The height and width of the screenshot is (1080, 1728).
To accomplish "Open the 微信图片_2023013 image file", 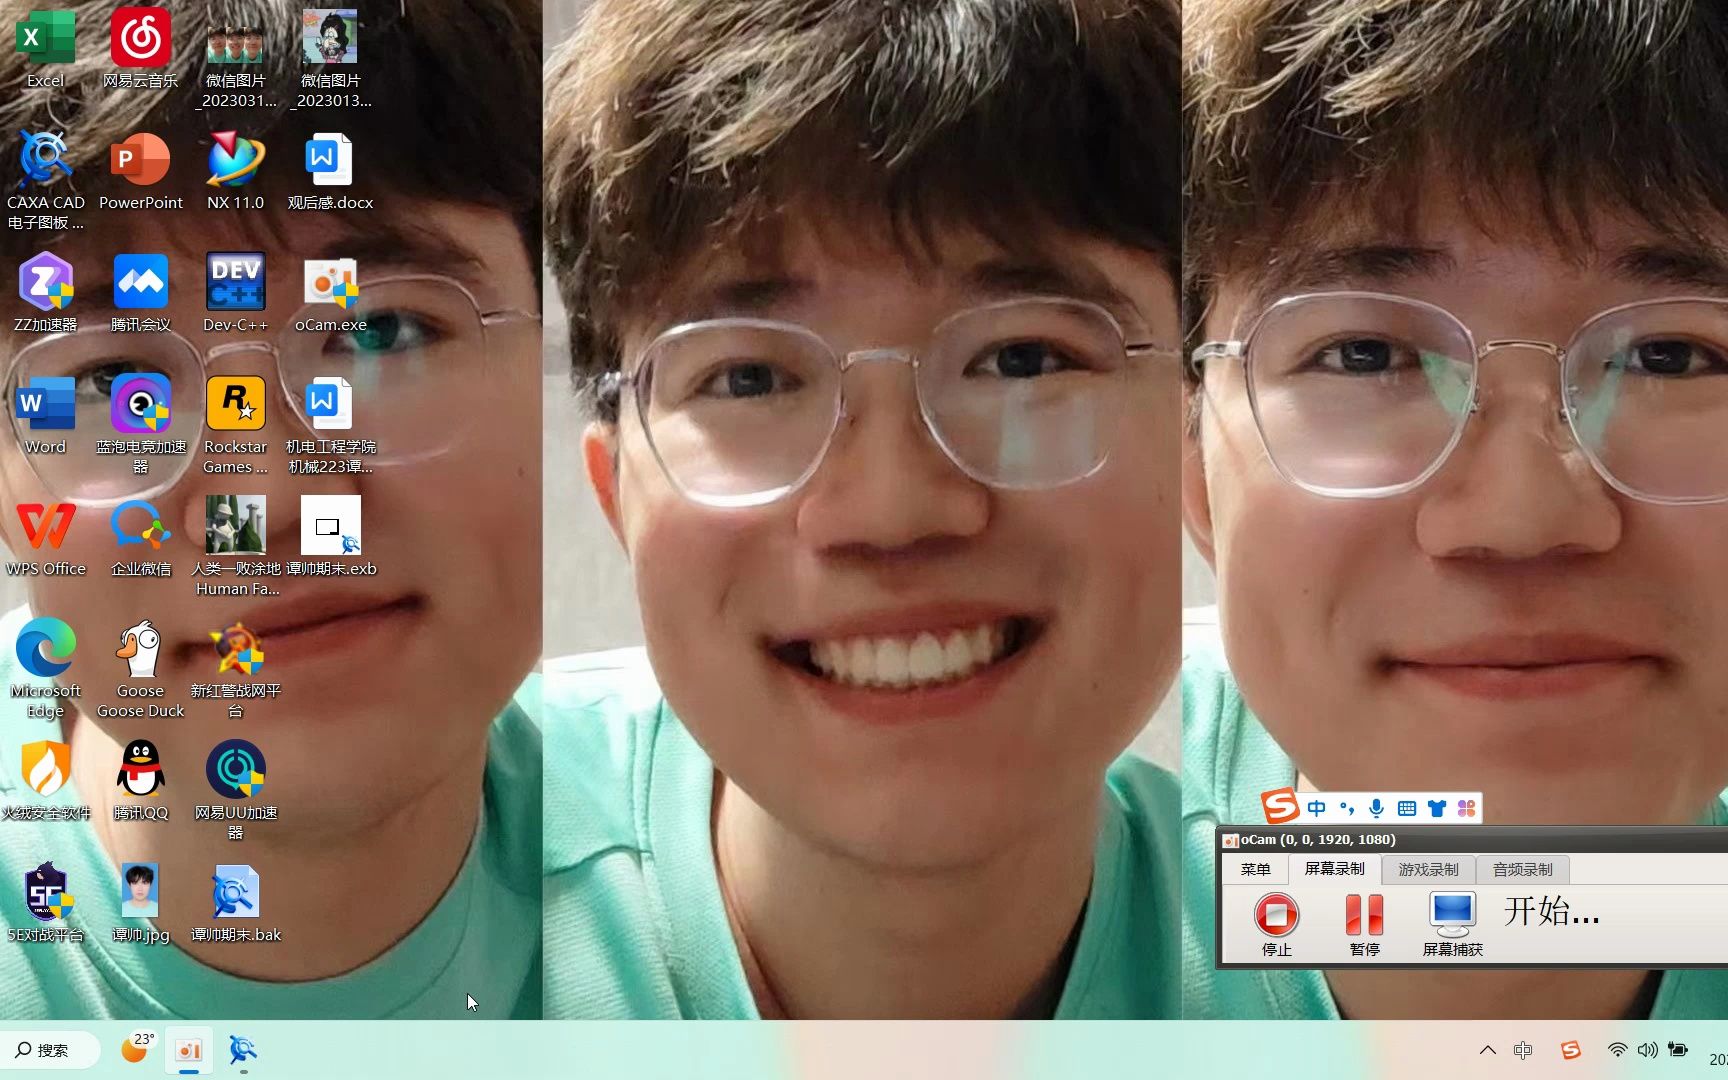I will coord(330,59).
